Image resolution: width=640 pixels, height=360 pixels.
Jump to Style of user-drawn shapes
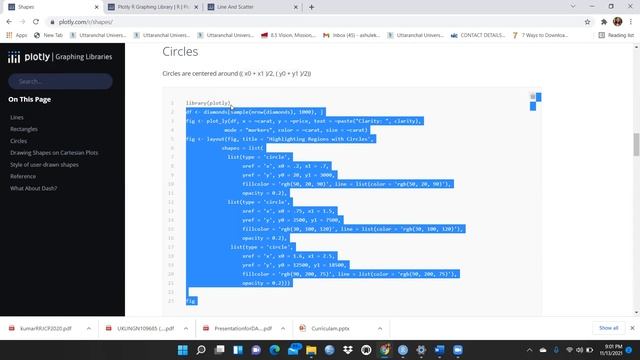[44, 164]
